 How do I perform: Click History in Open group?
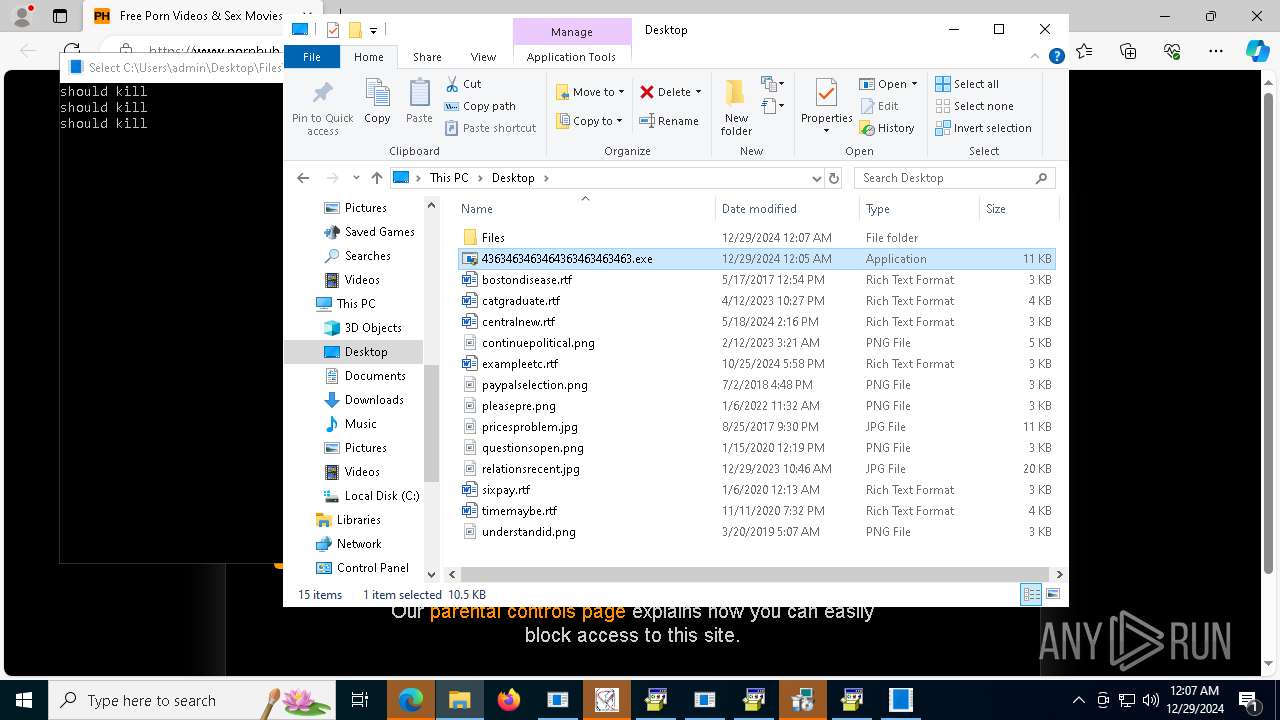[x=886, y=128]
